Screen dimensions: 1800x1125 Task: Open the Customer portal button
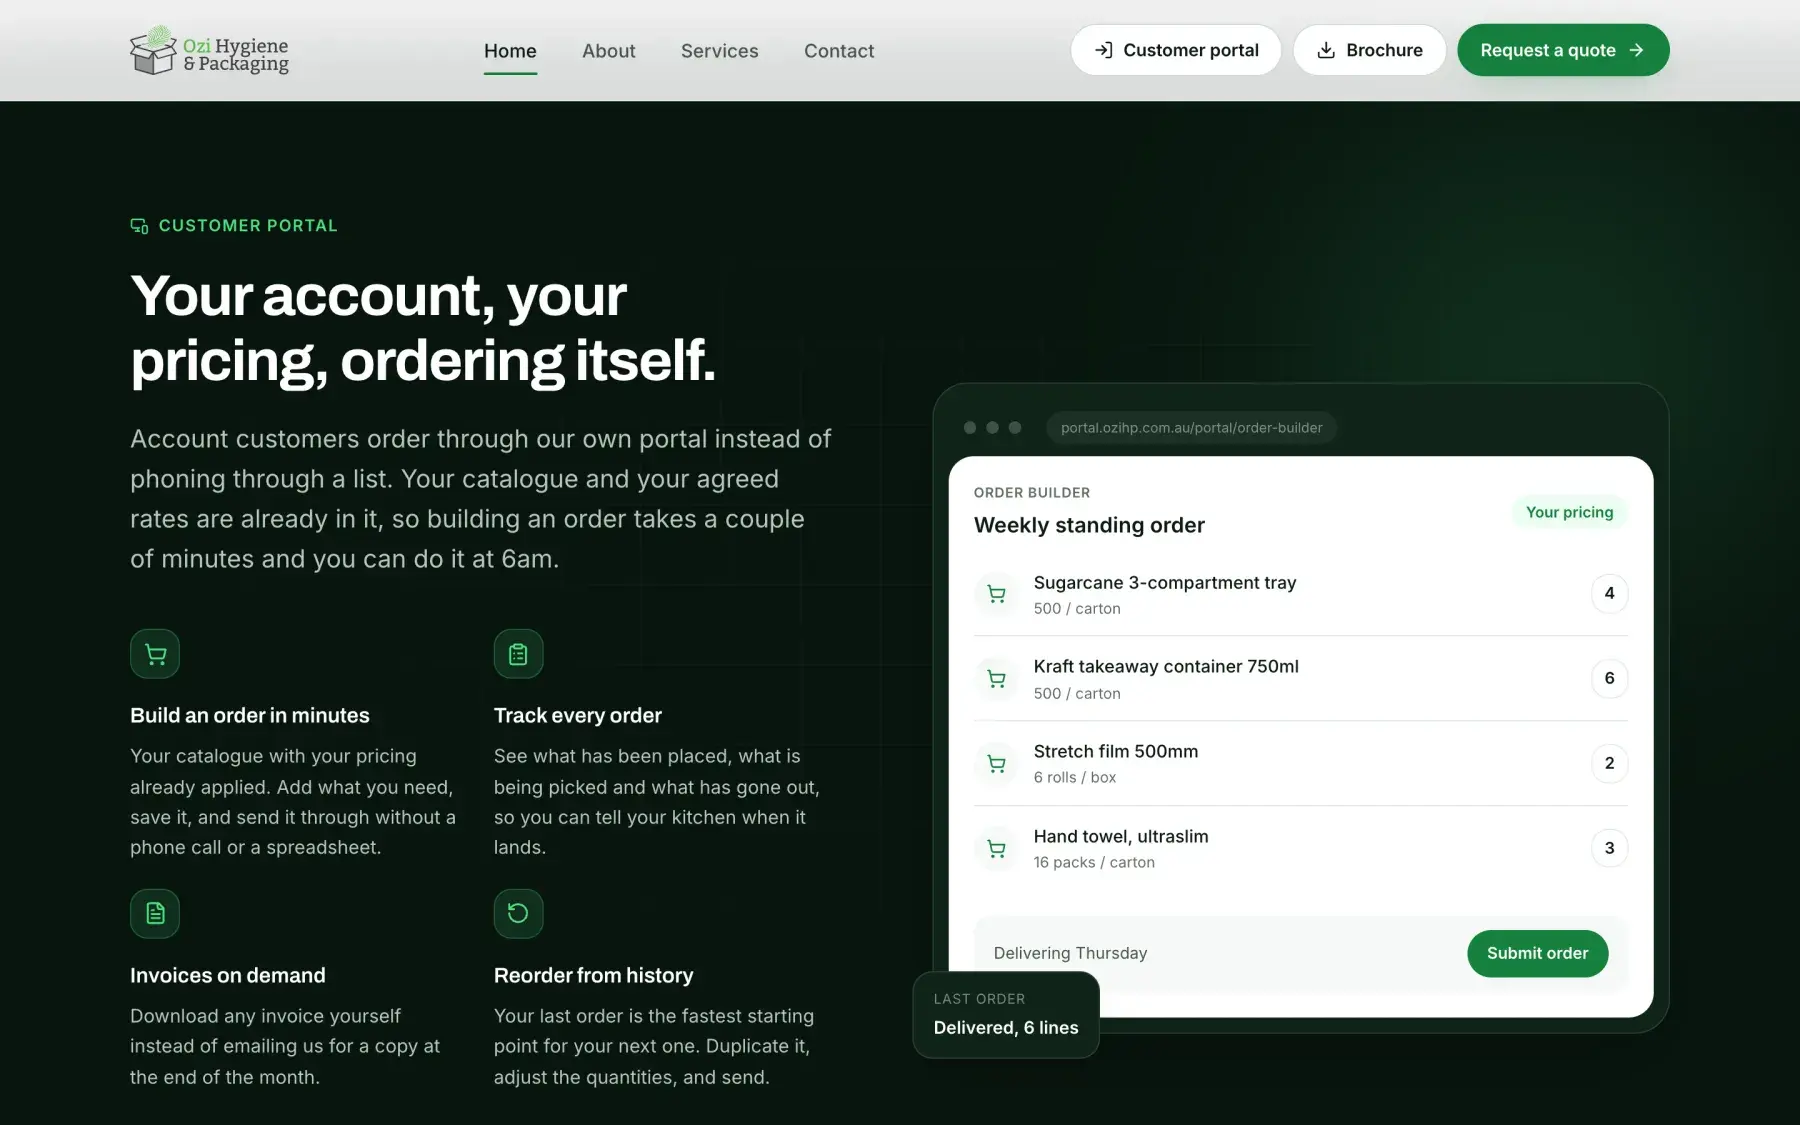pos(1175,50)
